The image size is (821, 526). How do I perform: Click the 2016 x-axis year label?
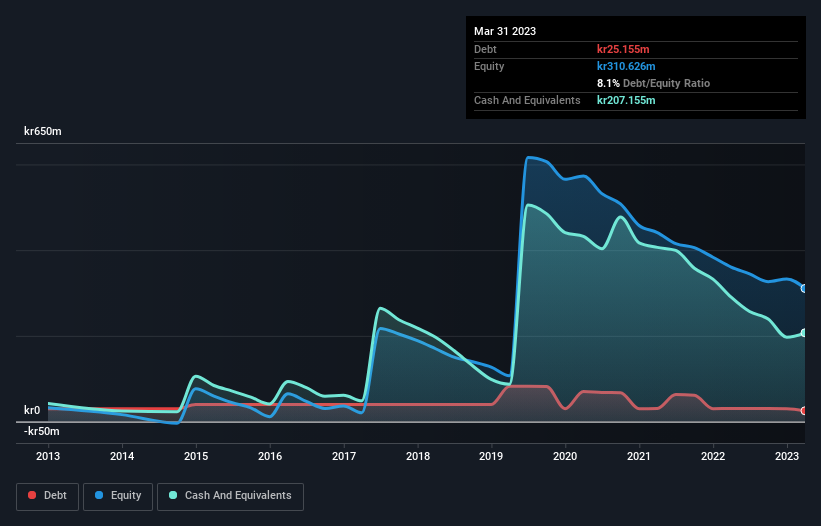tap(270, 456)
